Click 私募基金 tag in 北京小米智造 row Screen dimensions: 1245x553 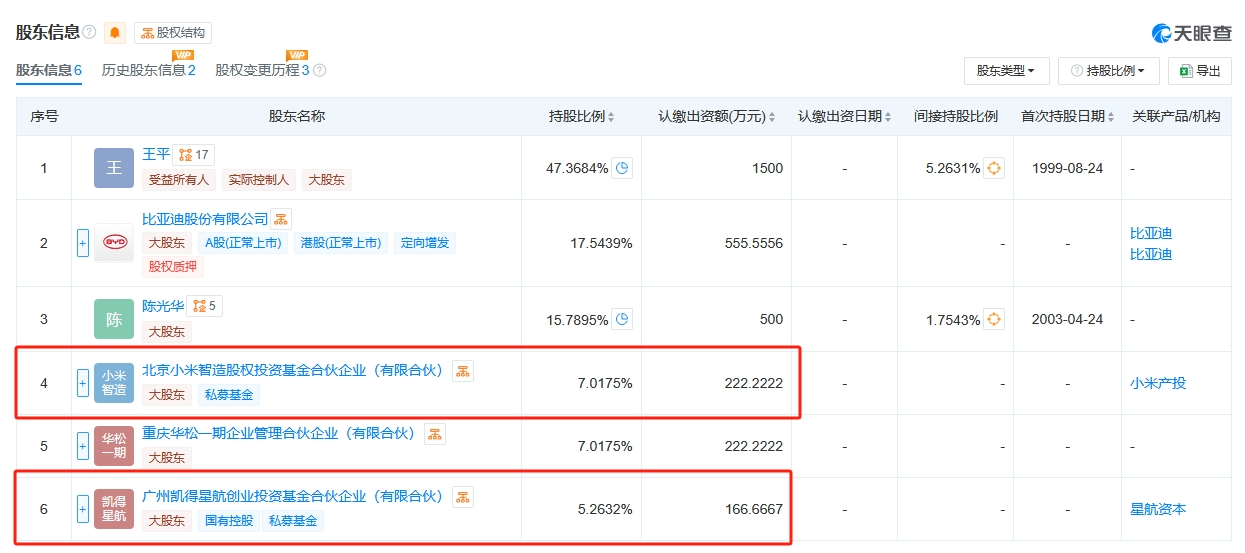pyautogui.click(x=229, y=395)
